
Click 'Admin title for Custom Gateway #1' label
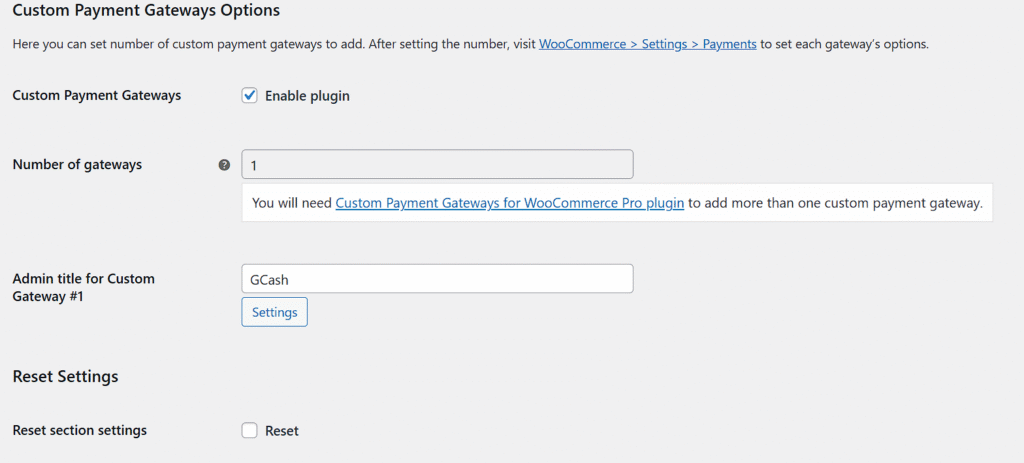(x=84, y=287)
